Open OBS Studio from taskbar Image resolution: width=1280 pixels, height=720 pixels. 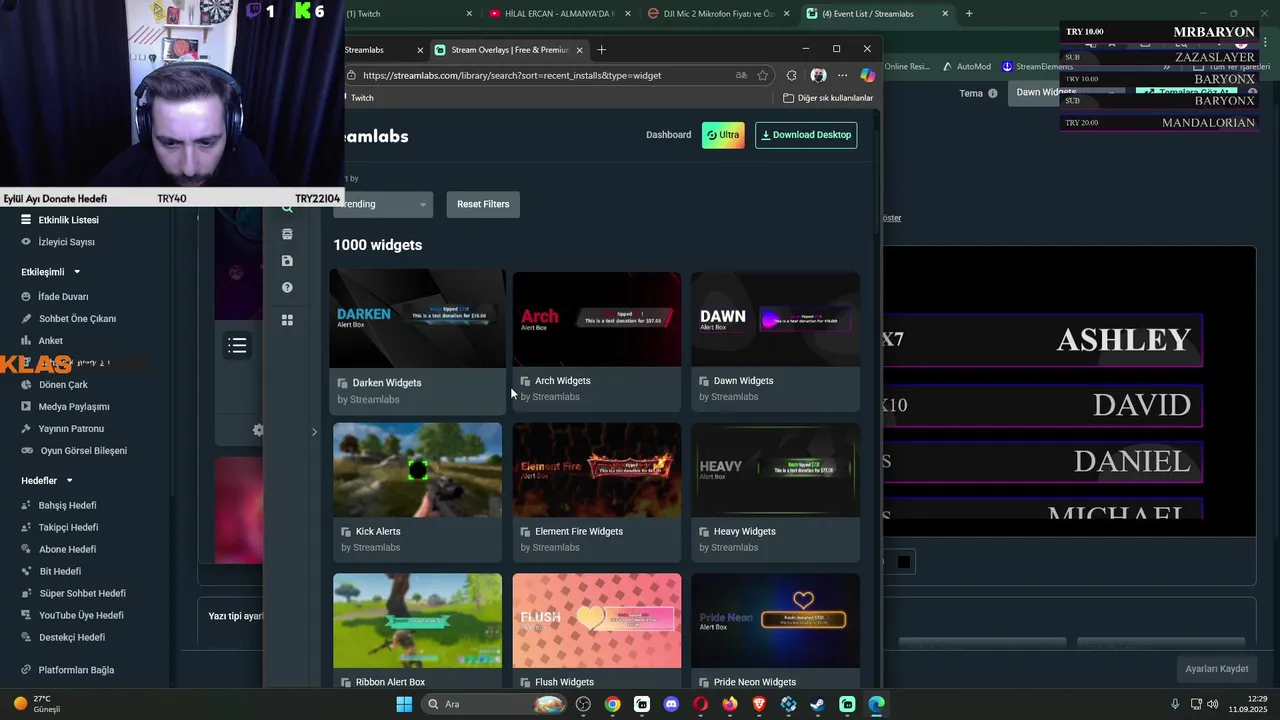(x=583, y=704)
